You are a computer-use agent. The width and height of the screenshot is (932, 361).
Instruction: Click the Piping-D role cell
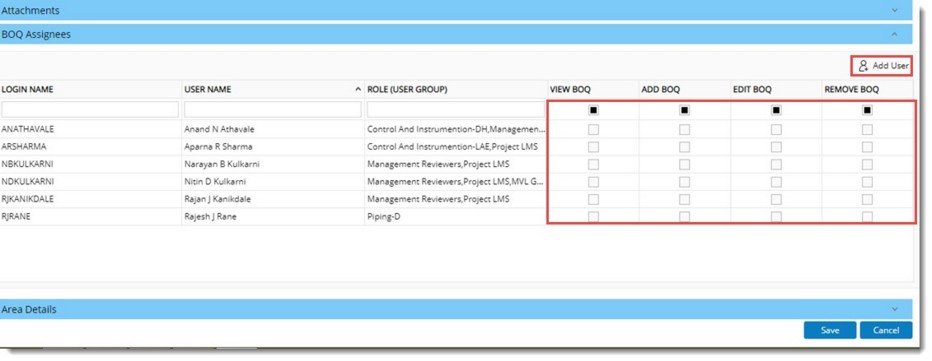[456, 216]
